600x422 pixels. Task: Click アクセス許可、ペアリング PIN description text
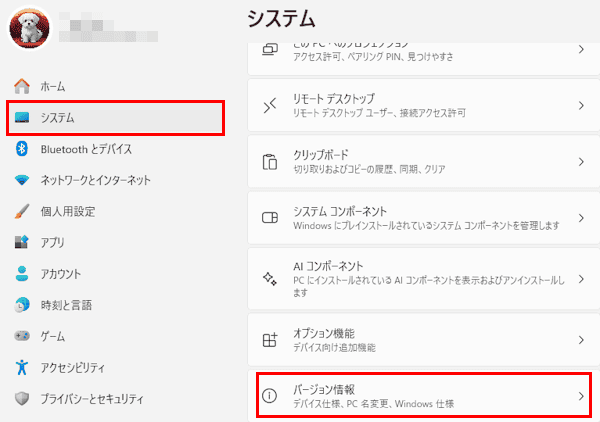point(373,57)
